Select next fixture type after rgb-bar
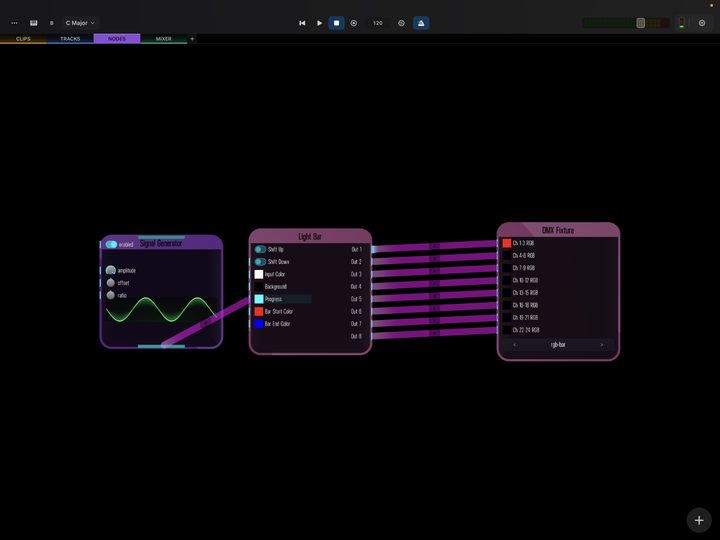The height and width of the screenshot is (540, 720). [602, 345]
